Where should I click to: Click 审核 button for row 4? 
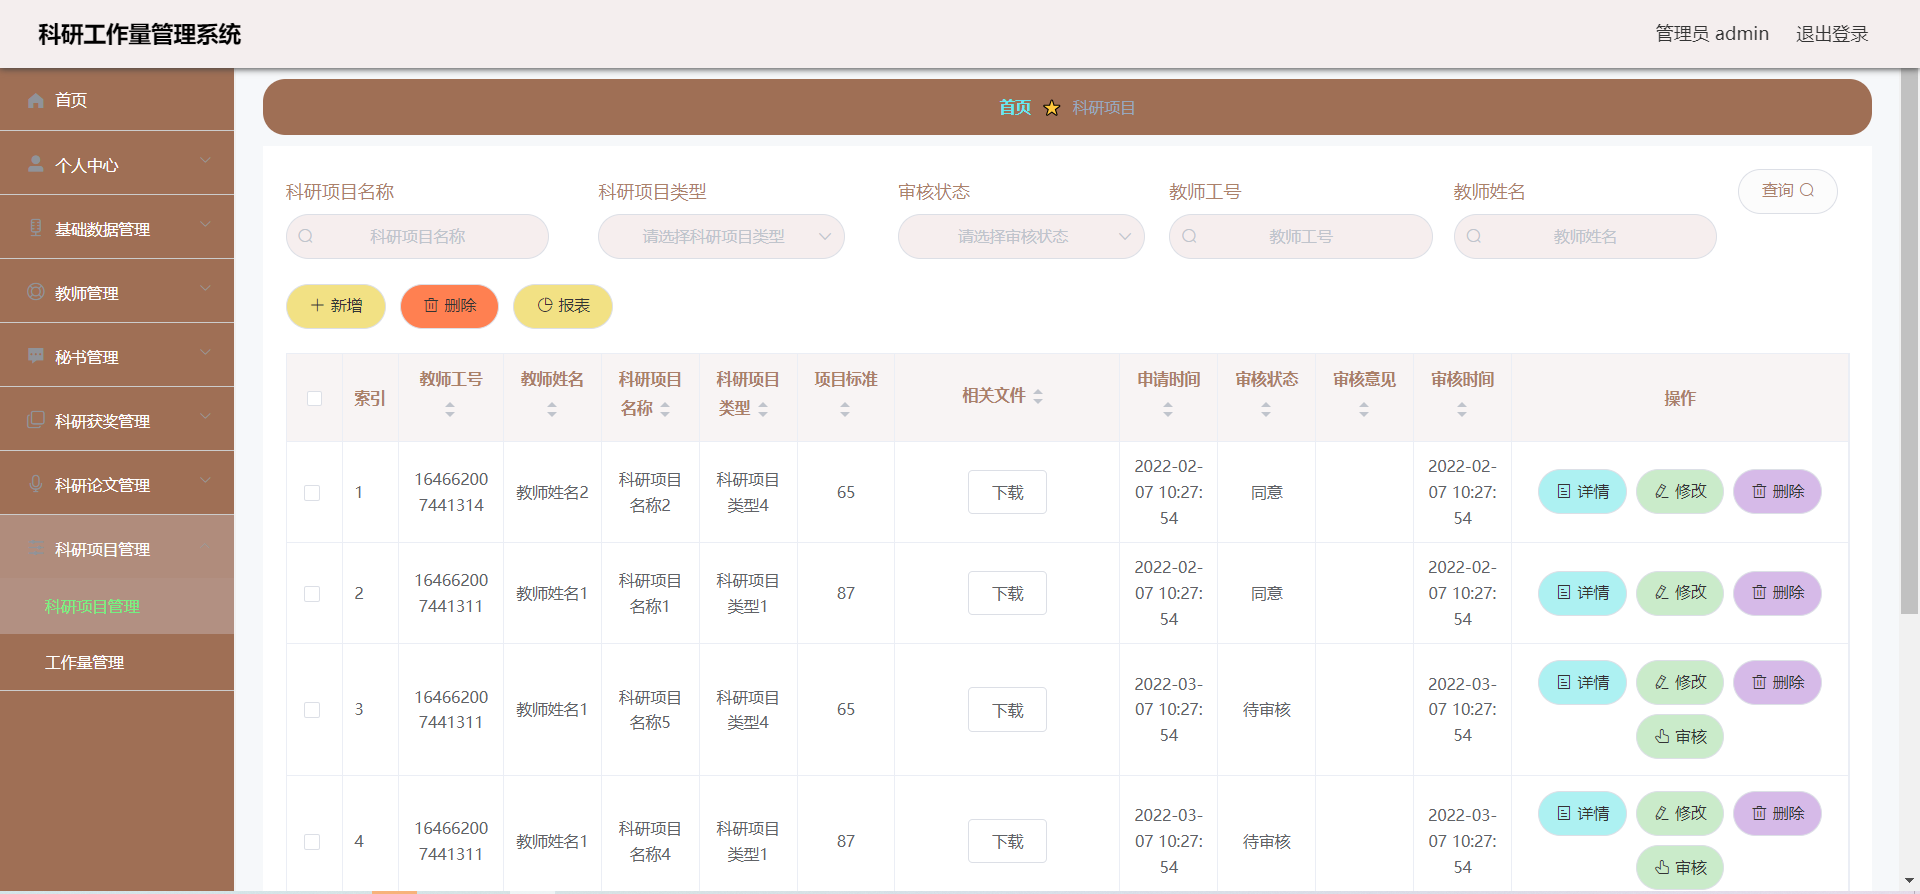[1680, 868]
